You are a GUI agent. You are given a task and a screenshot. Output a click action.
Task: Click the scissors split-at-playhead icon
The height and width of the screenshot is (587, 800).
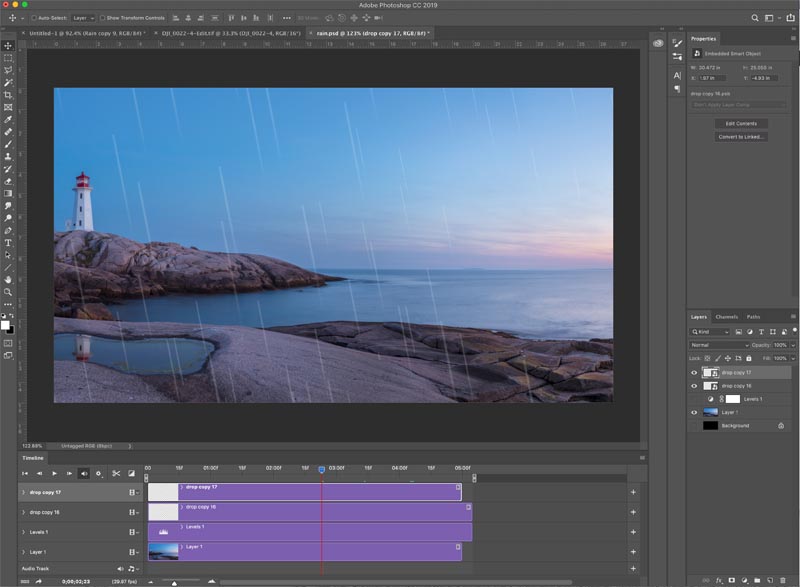(116, 473)
